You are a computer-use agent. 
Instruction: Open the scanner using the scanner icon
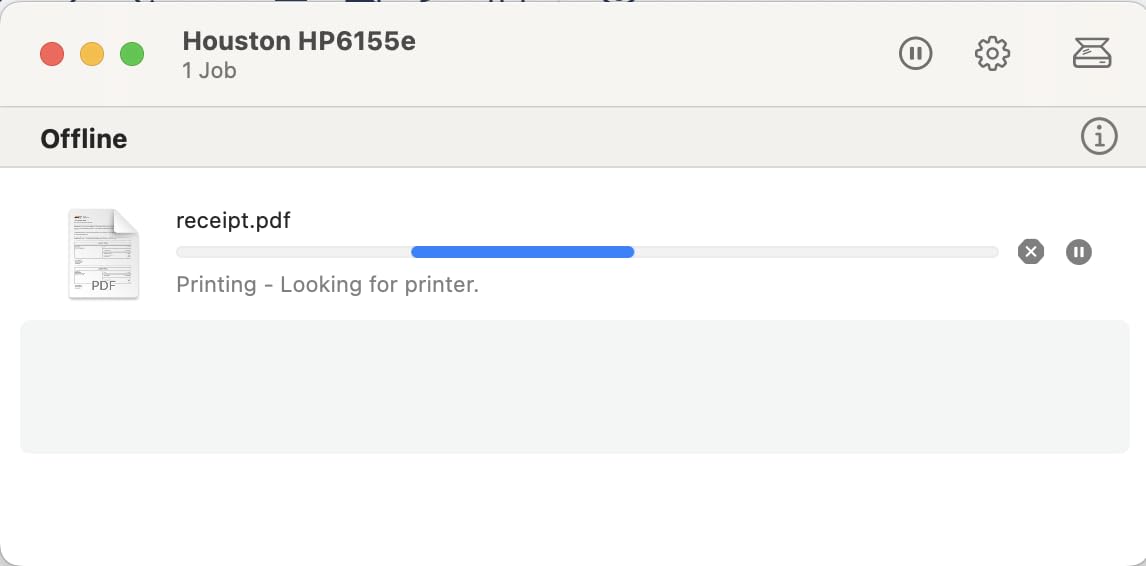[1091, 53]
